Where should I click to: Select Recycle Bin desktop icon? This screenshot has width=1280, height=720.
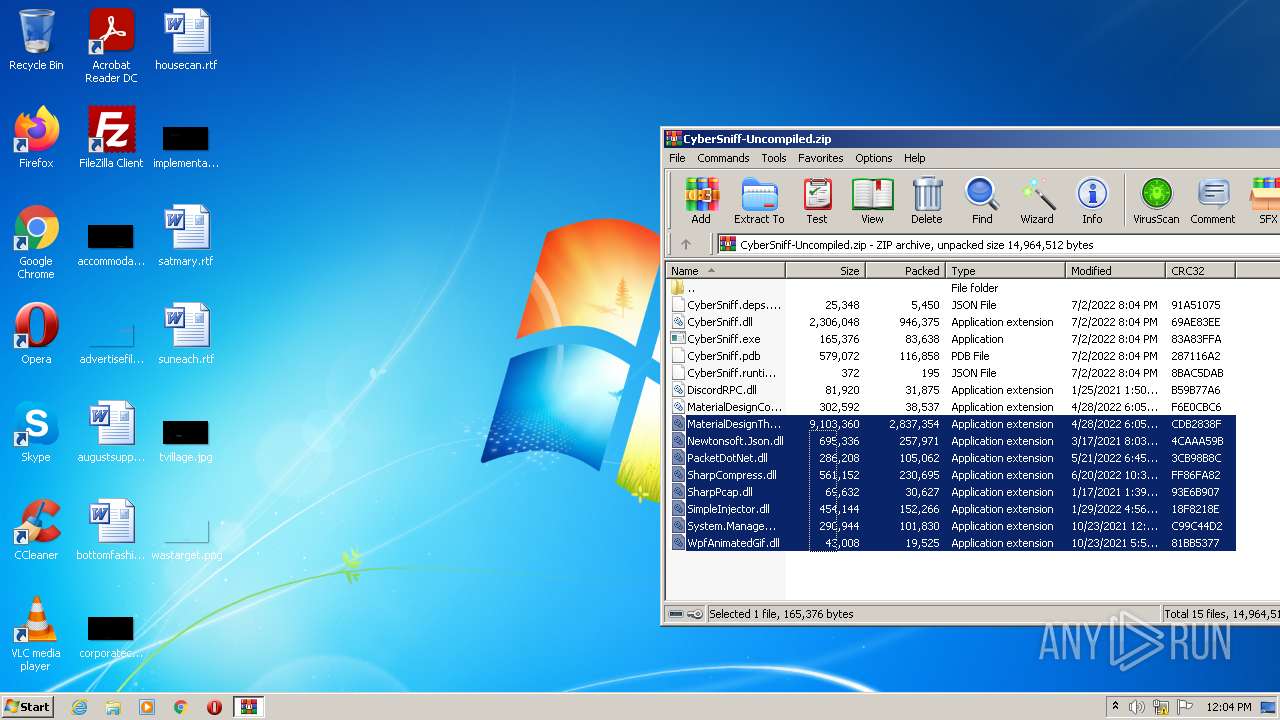point(36,40)
